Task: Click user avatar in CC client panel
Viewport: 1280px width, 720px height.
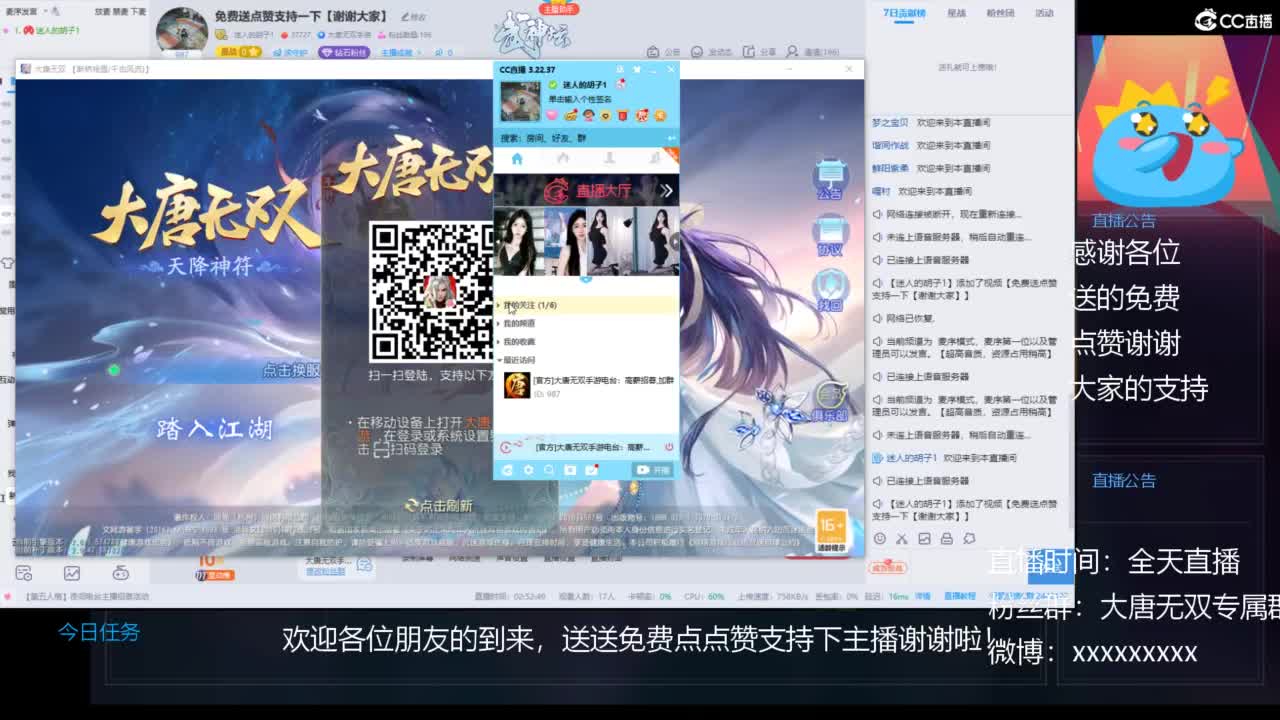Action: 520,101
